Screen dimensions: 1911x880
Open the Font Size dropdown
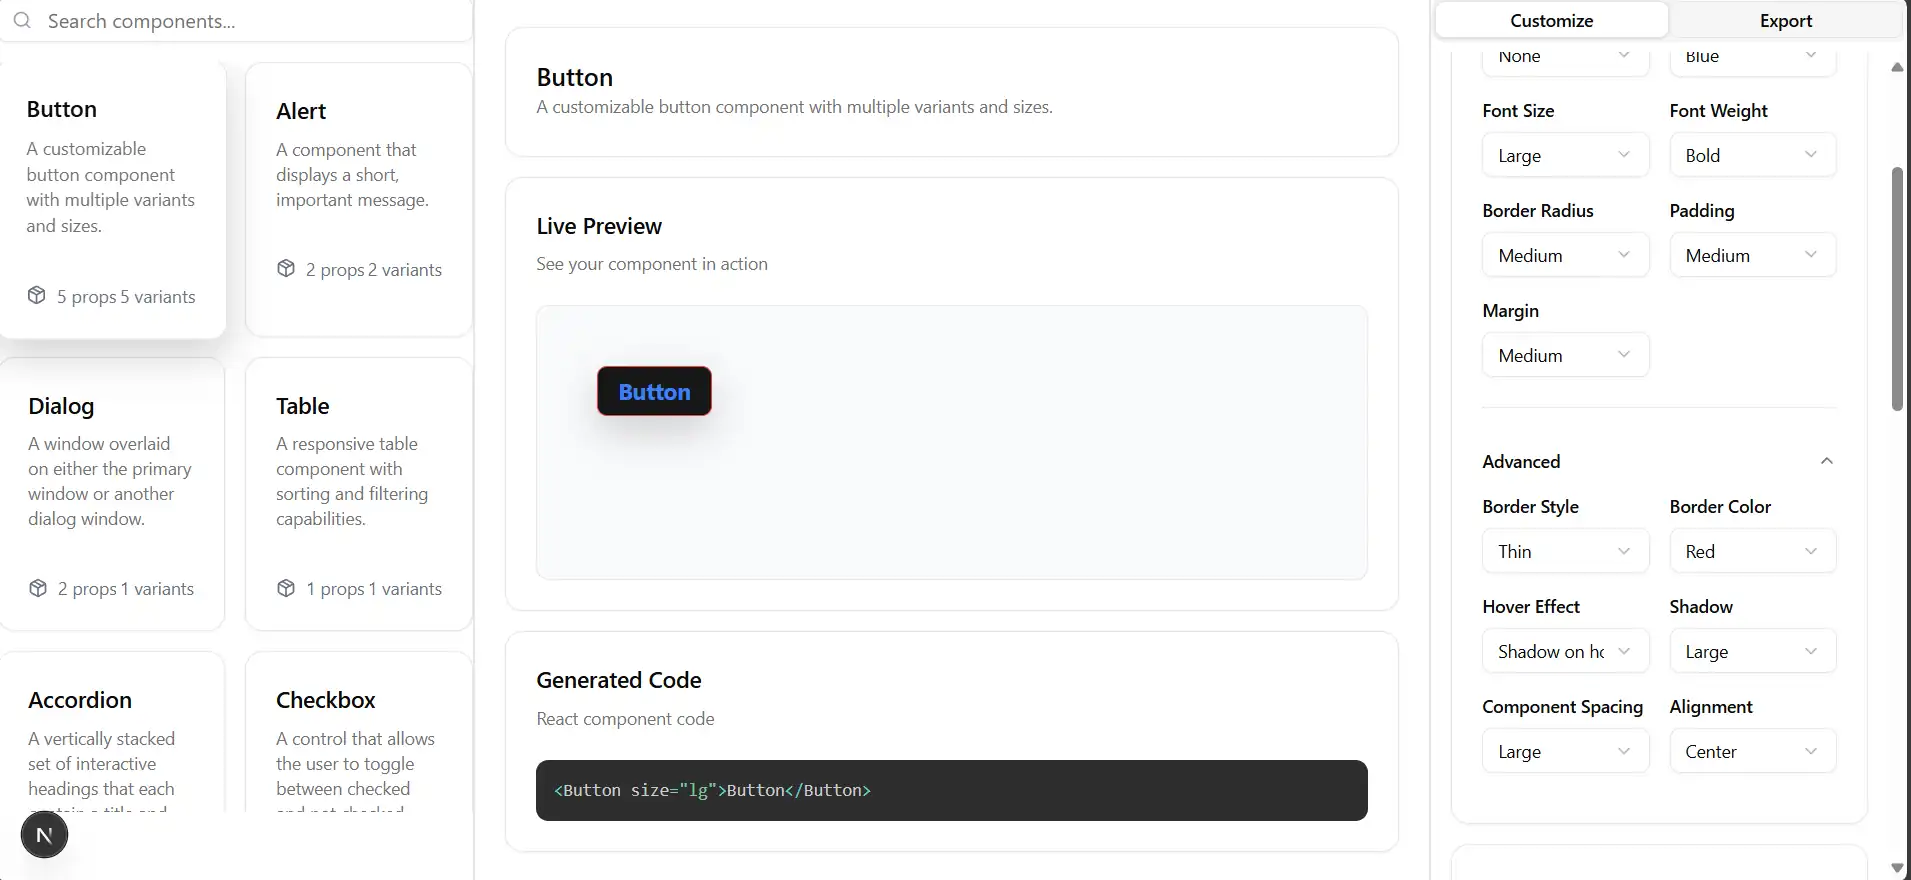[1563, 154]
